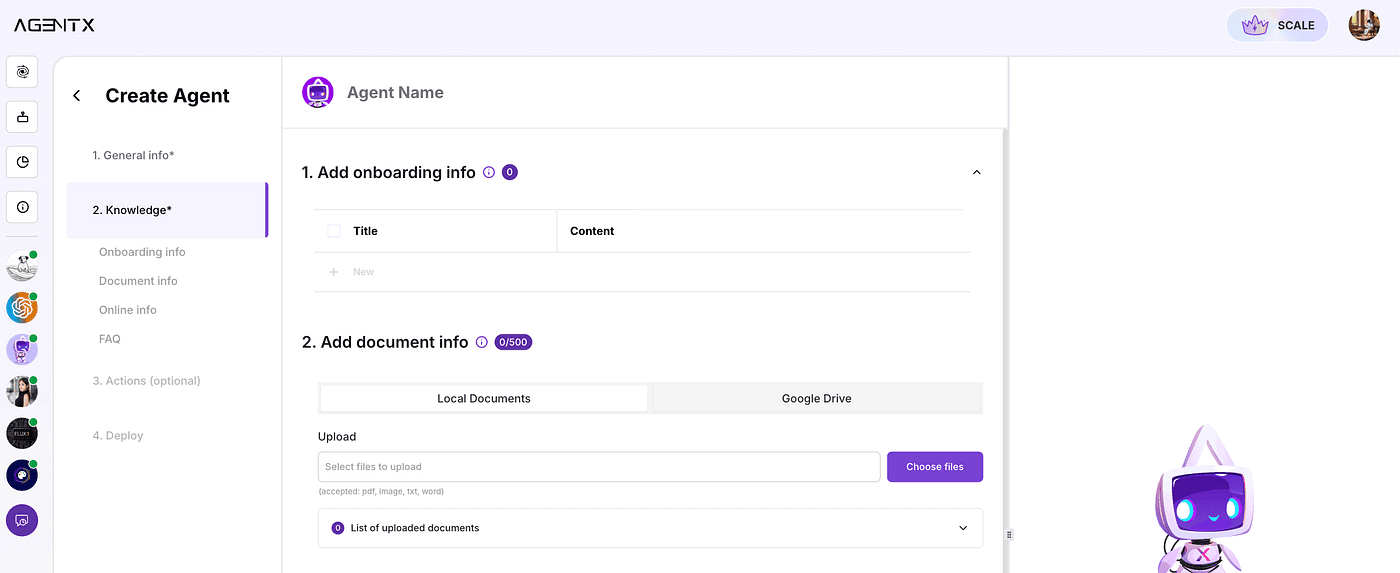The height and width of the screenshot is (573, 1400).
Task: Click the sidebar info circle icon
Action: pos(22,207)
